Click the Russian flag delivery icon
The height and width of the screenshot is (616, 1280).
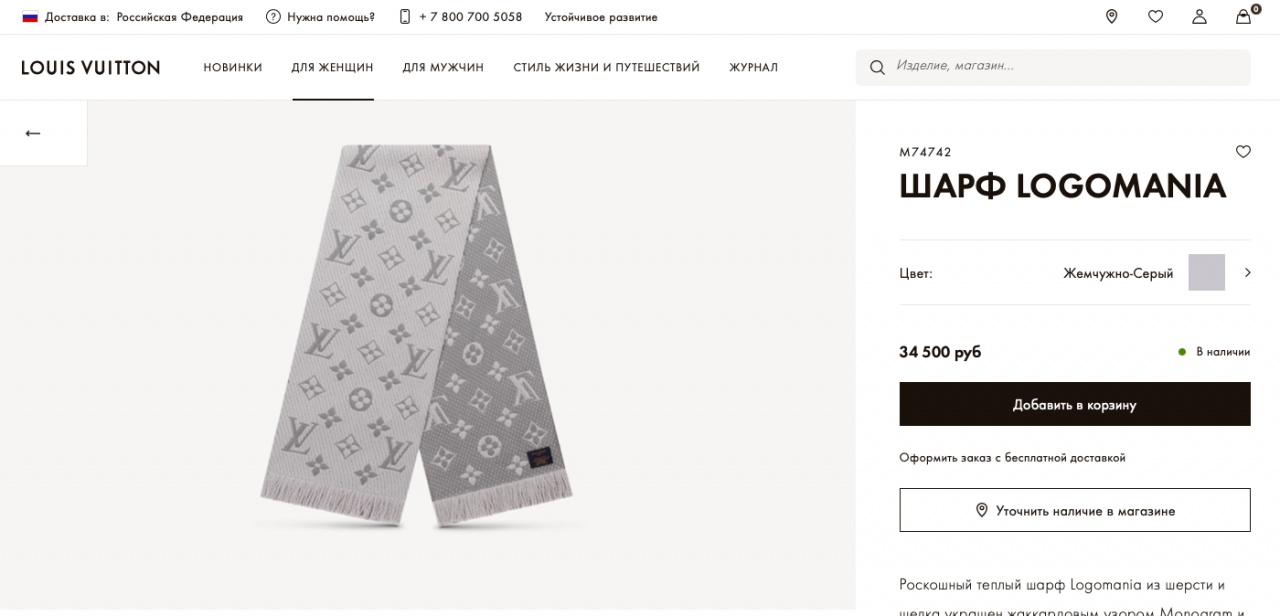tap(30, 17)
